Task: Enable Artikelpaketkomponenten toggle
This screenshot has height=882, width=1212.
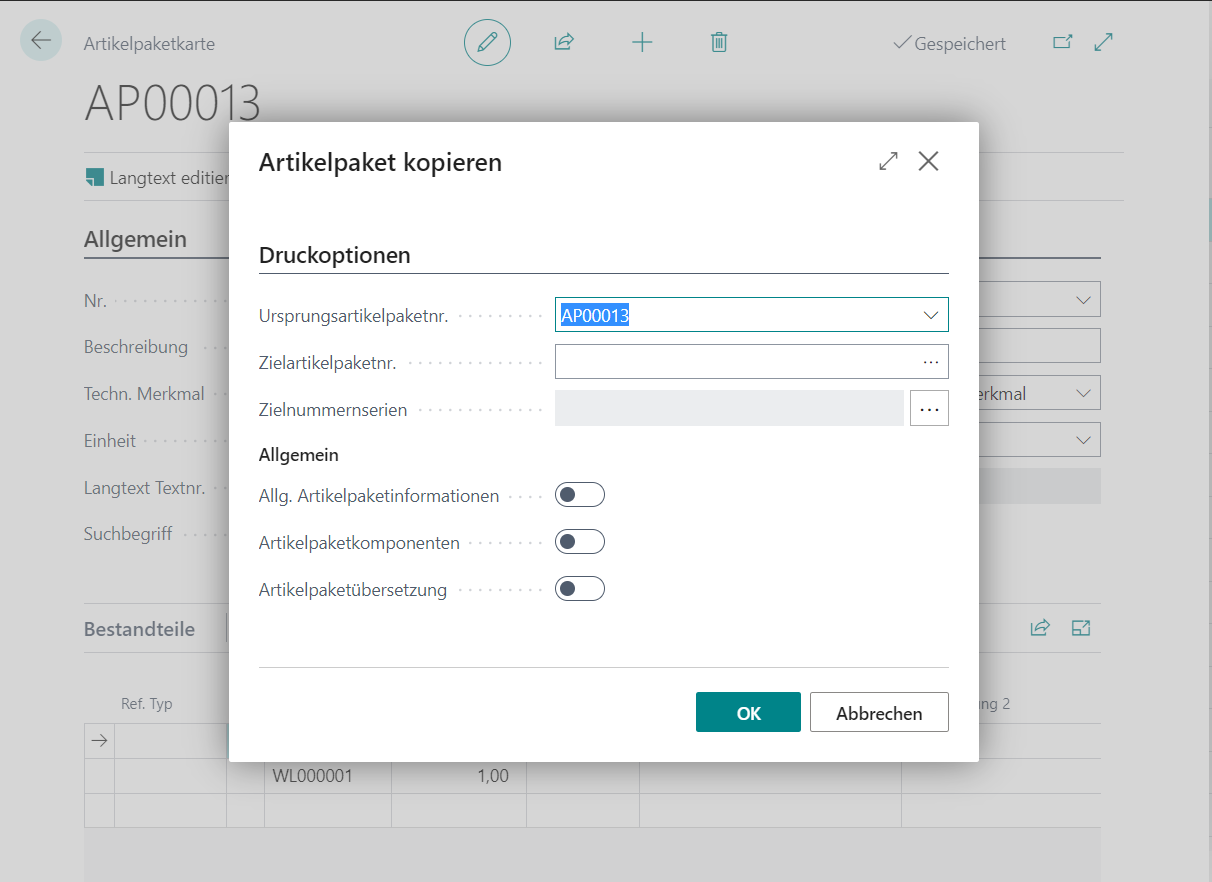Action: [x=580, y=542]
